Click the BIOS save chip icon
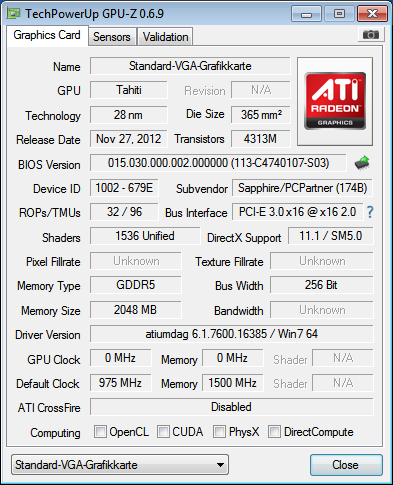Image resolution: width=393 pixels, height=485 pixels. [x=362, y=163]
